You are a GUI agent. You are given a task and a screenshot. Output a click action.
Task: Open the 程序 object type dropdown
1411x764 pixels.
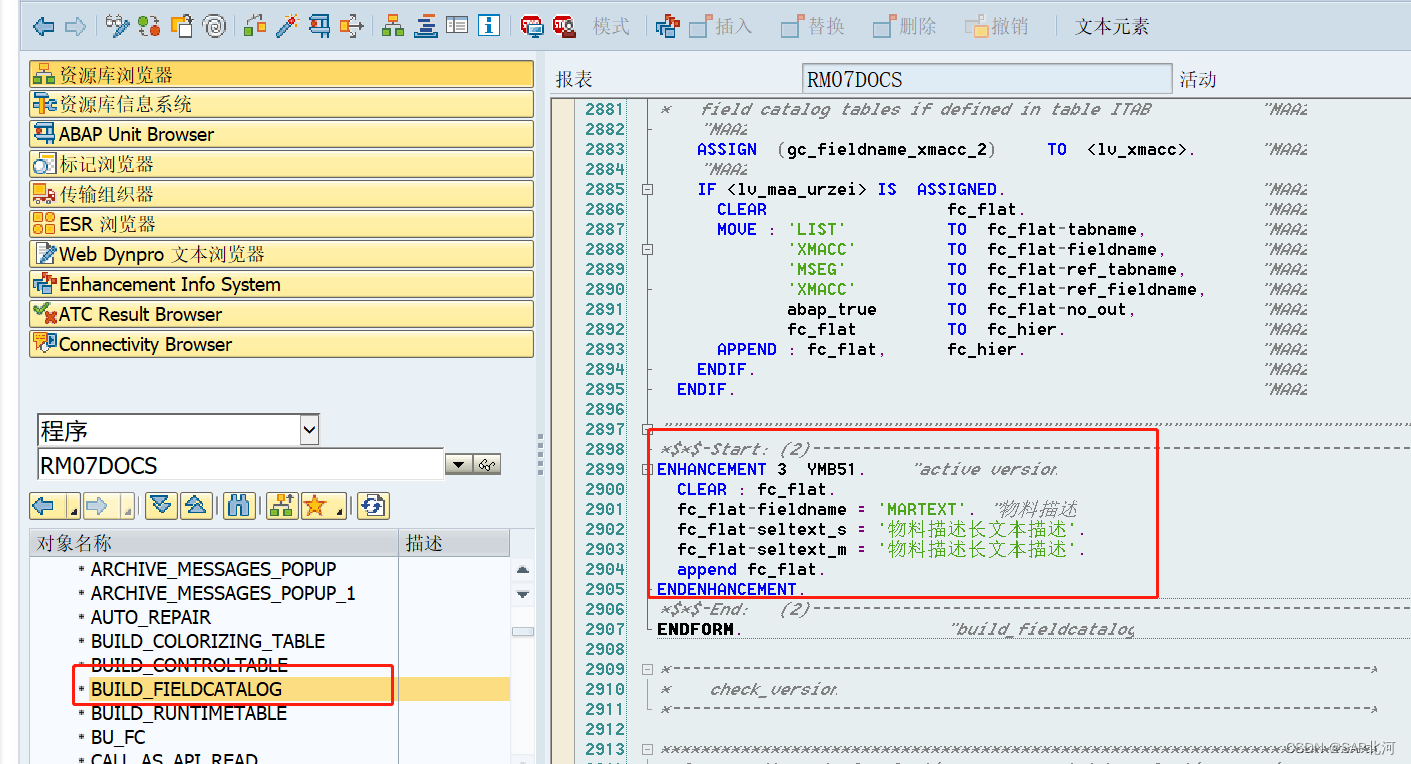(x=309, y=431)
